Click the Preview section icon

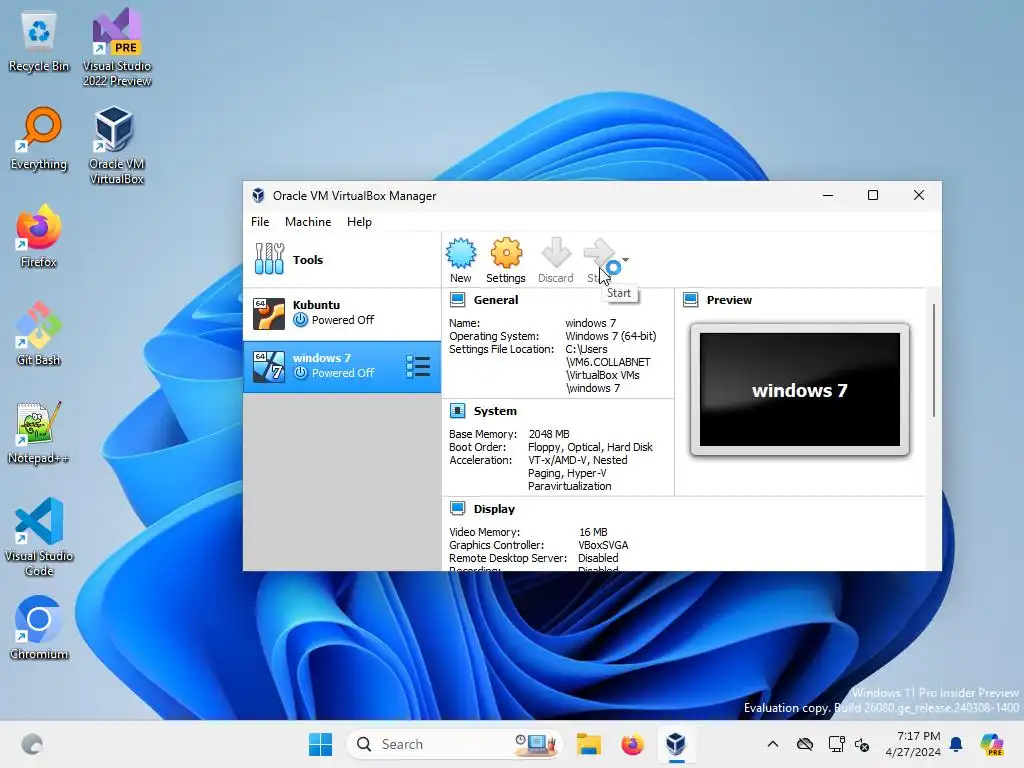pos(690,300)
